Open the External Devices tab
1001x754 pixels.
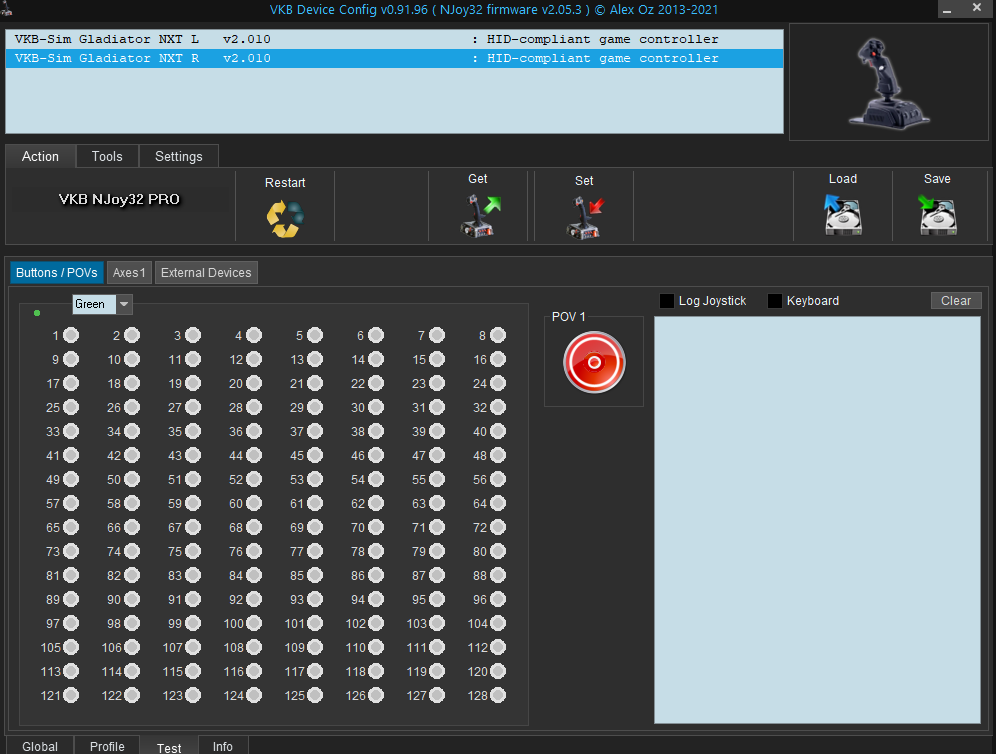[x=206, y=273]
